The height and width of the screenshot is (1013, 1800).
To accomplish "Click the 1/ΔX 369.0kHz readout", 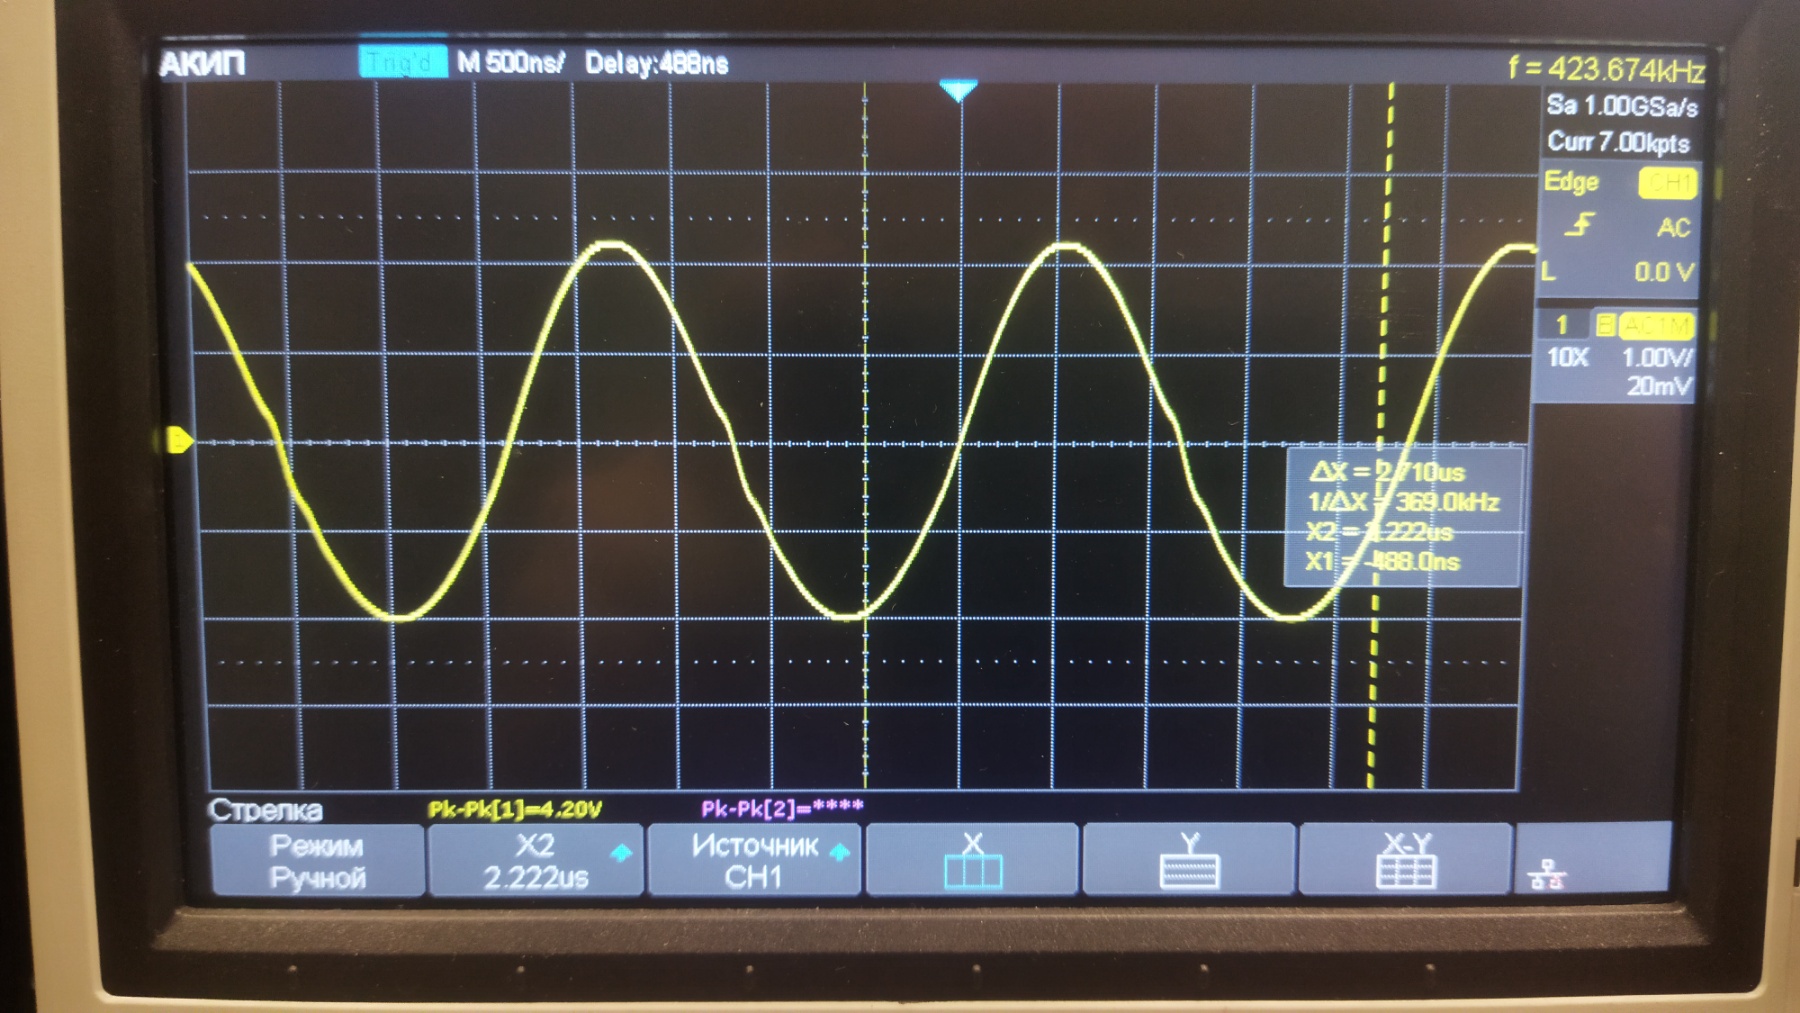I will 1403,502.
